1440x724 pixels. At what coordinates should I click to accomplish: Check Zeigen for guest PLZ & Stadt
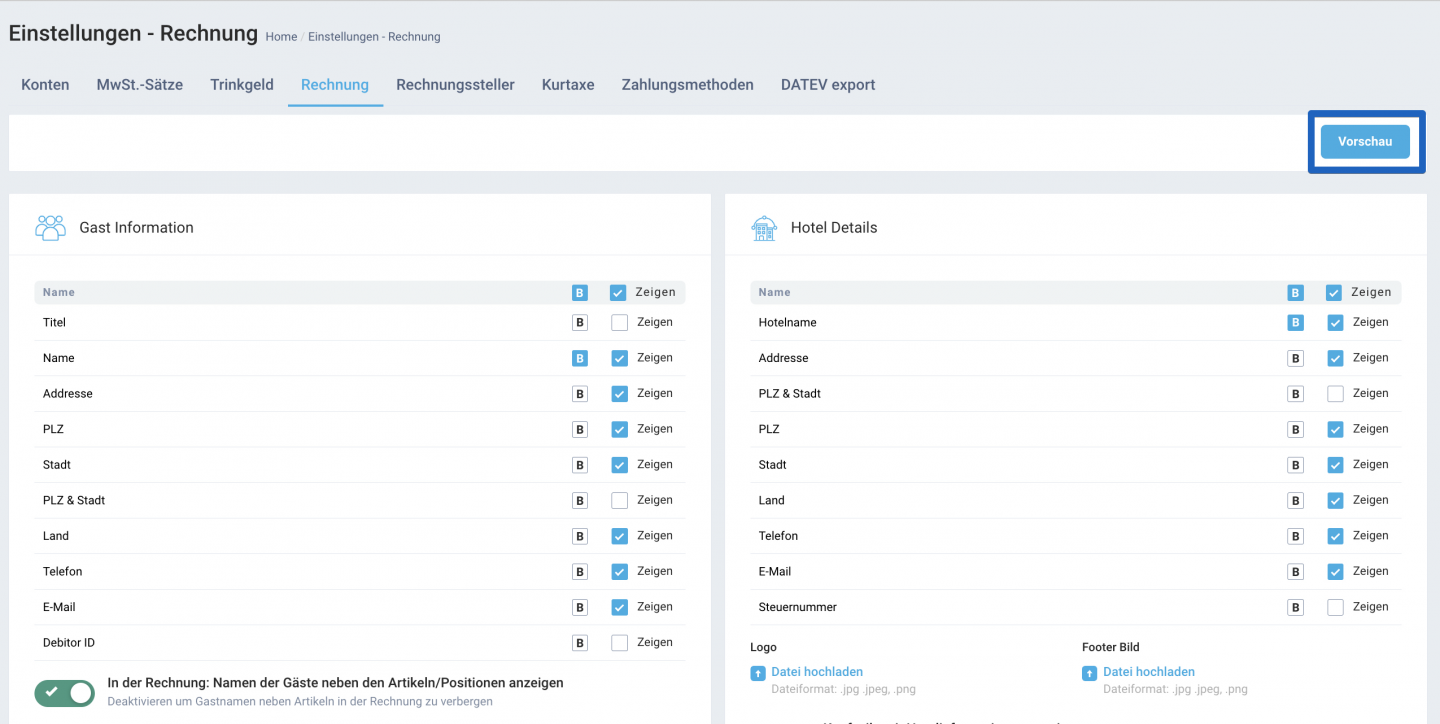point(620,500)
